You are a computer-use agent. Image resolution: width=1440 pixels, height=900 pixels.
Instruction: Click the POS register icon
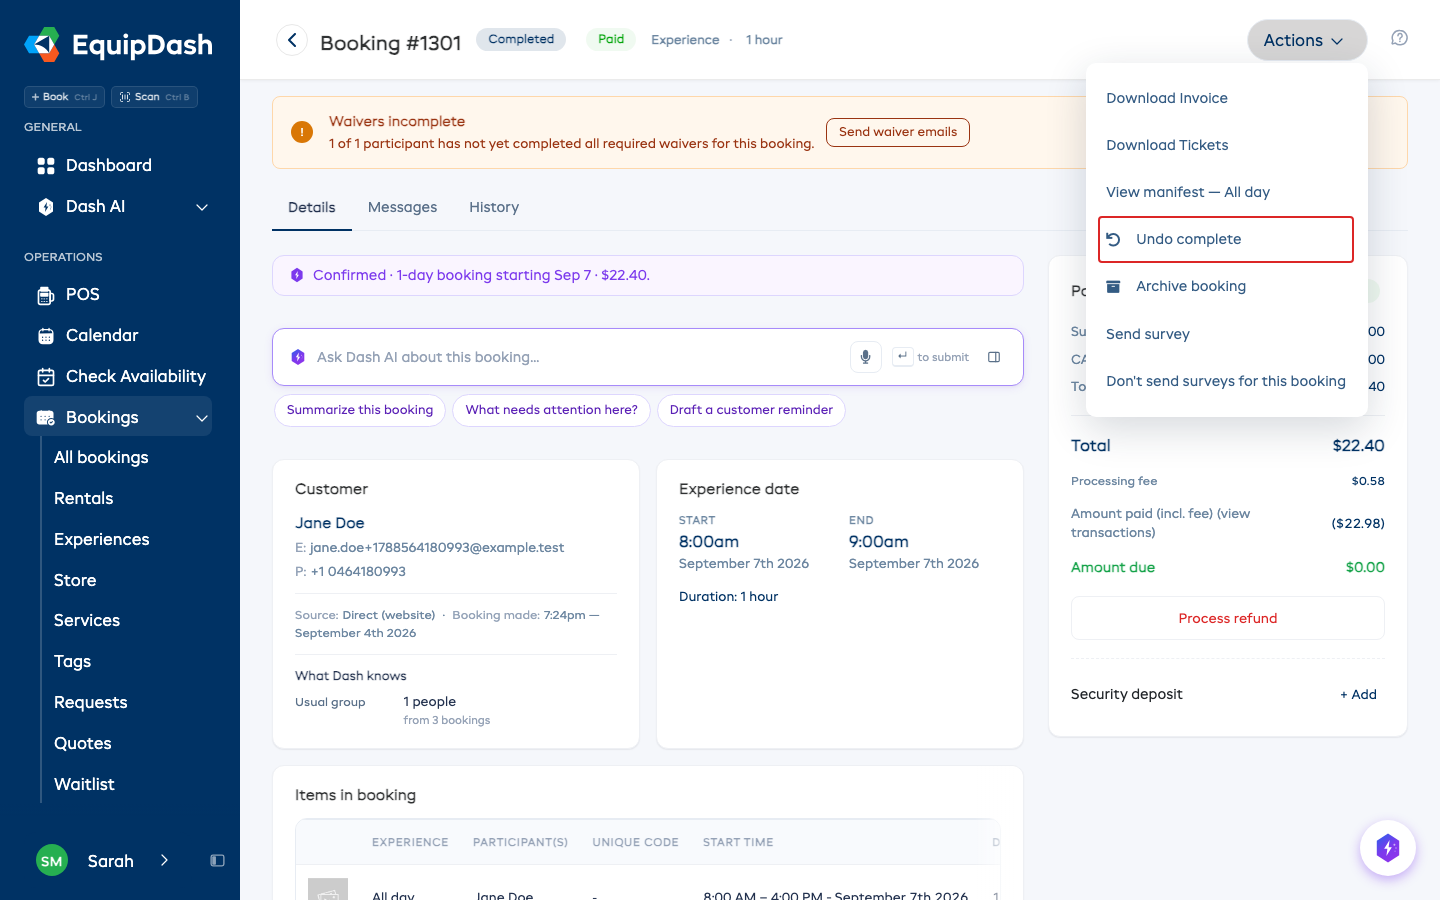pyautogui.click(x=46, y=295)
